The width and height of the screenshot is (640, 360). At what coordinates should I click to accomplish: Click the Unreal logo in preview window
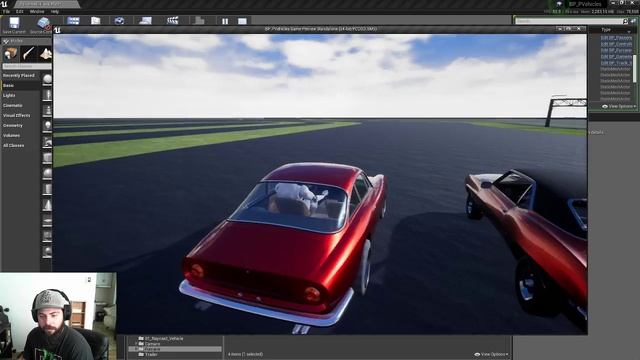point(58,30)
